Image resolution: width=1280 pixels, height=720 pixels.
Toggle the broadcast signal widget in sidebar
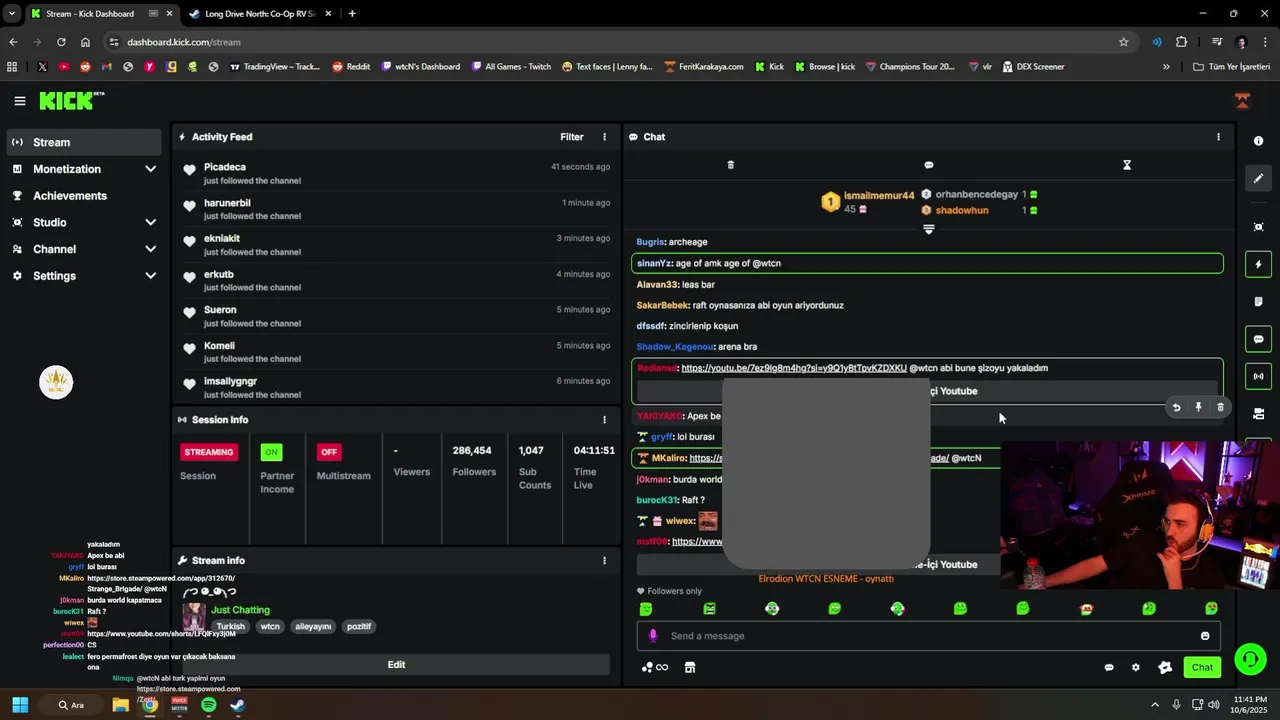coord(1258,376)
